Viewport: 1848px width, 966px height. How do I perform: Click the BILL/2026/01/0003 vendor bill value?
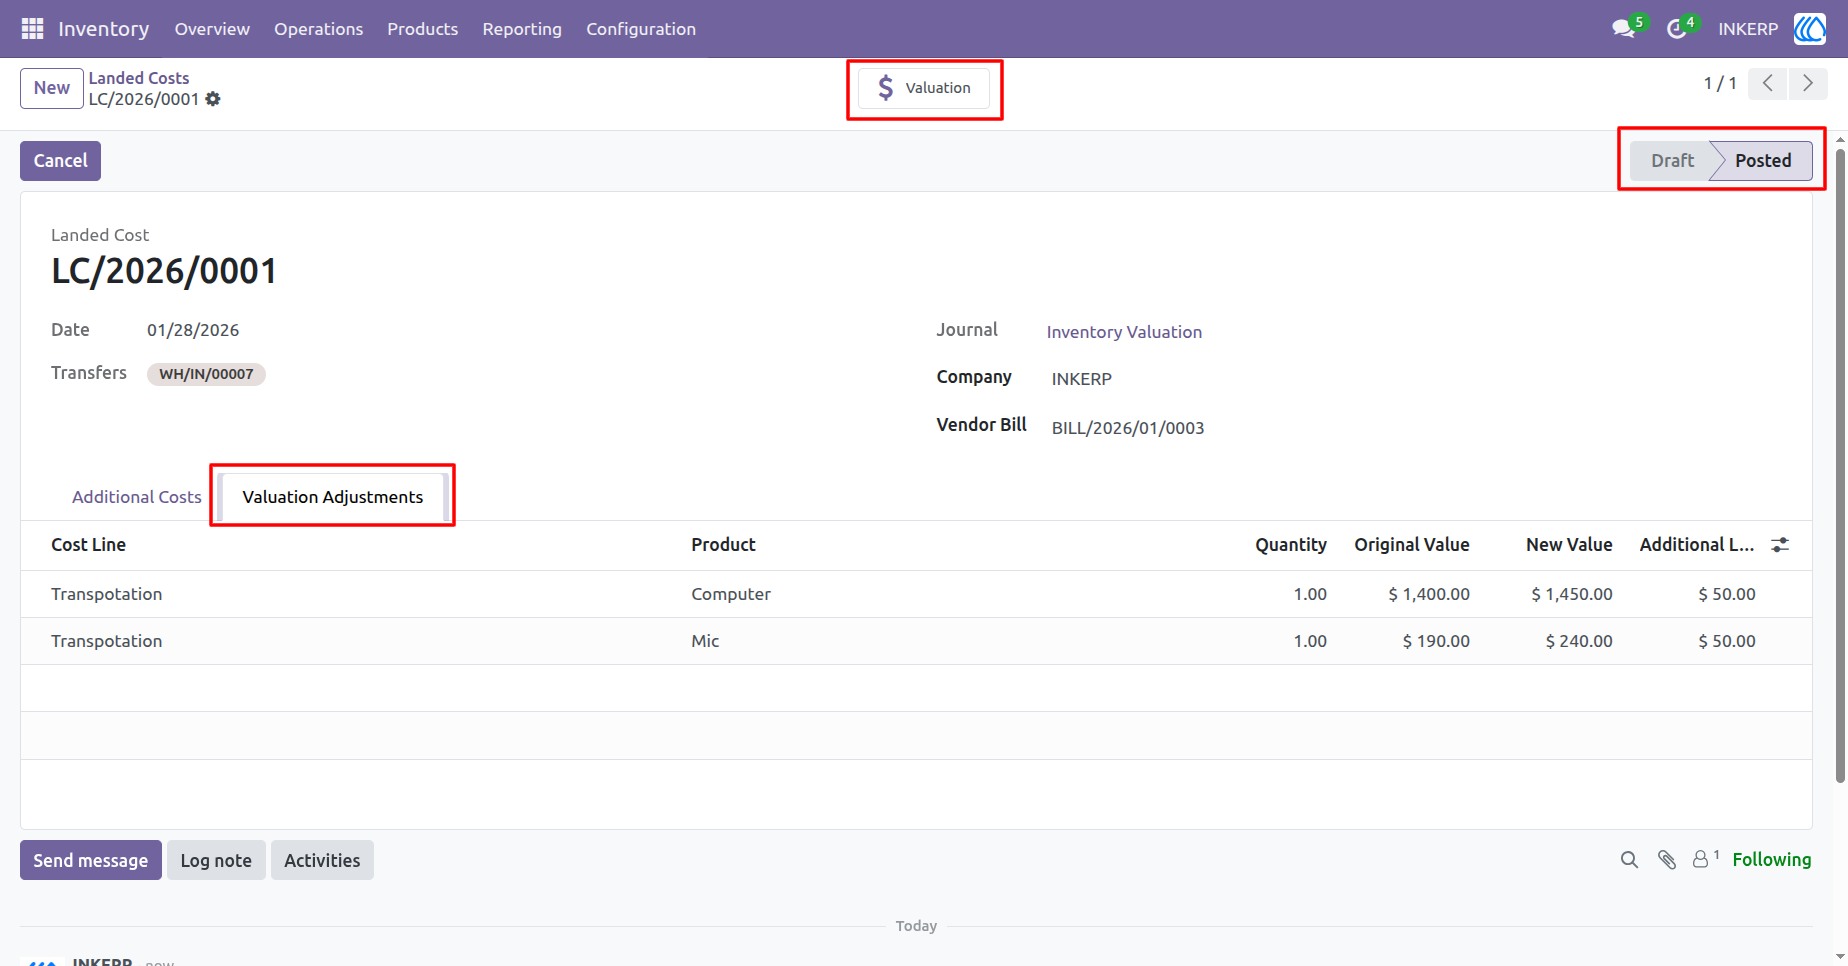(1128, 428)
